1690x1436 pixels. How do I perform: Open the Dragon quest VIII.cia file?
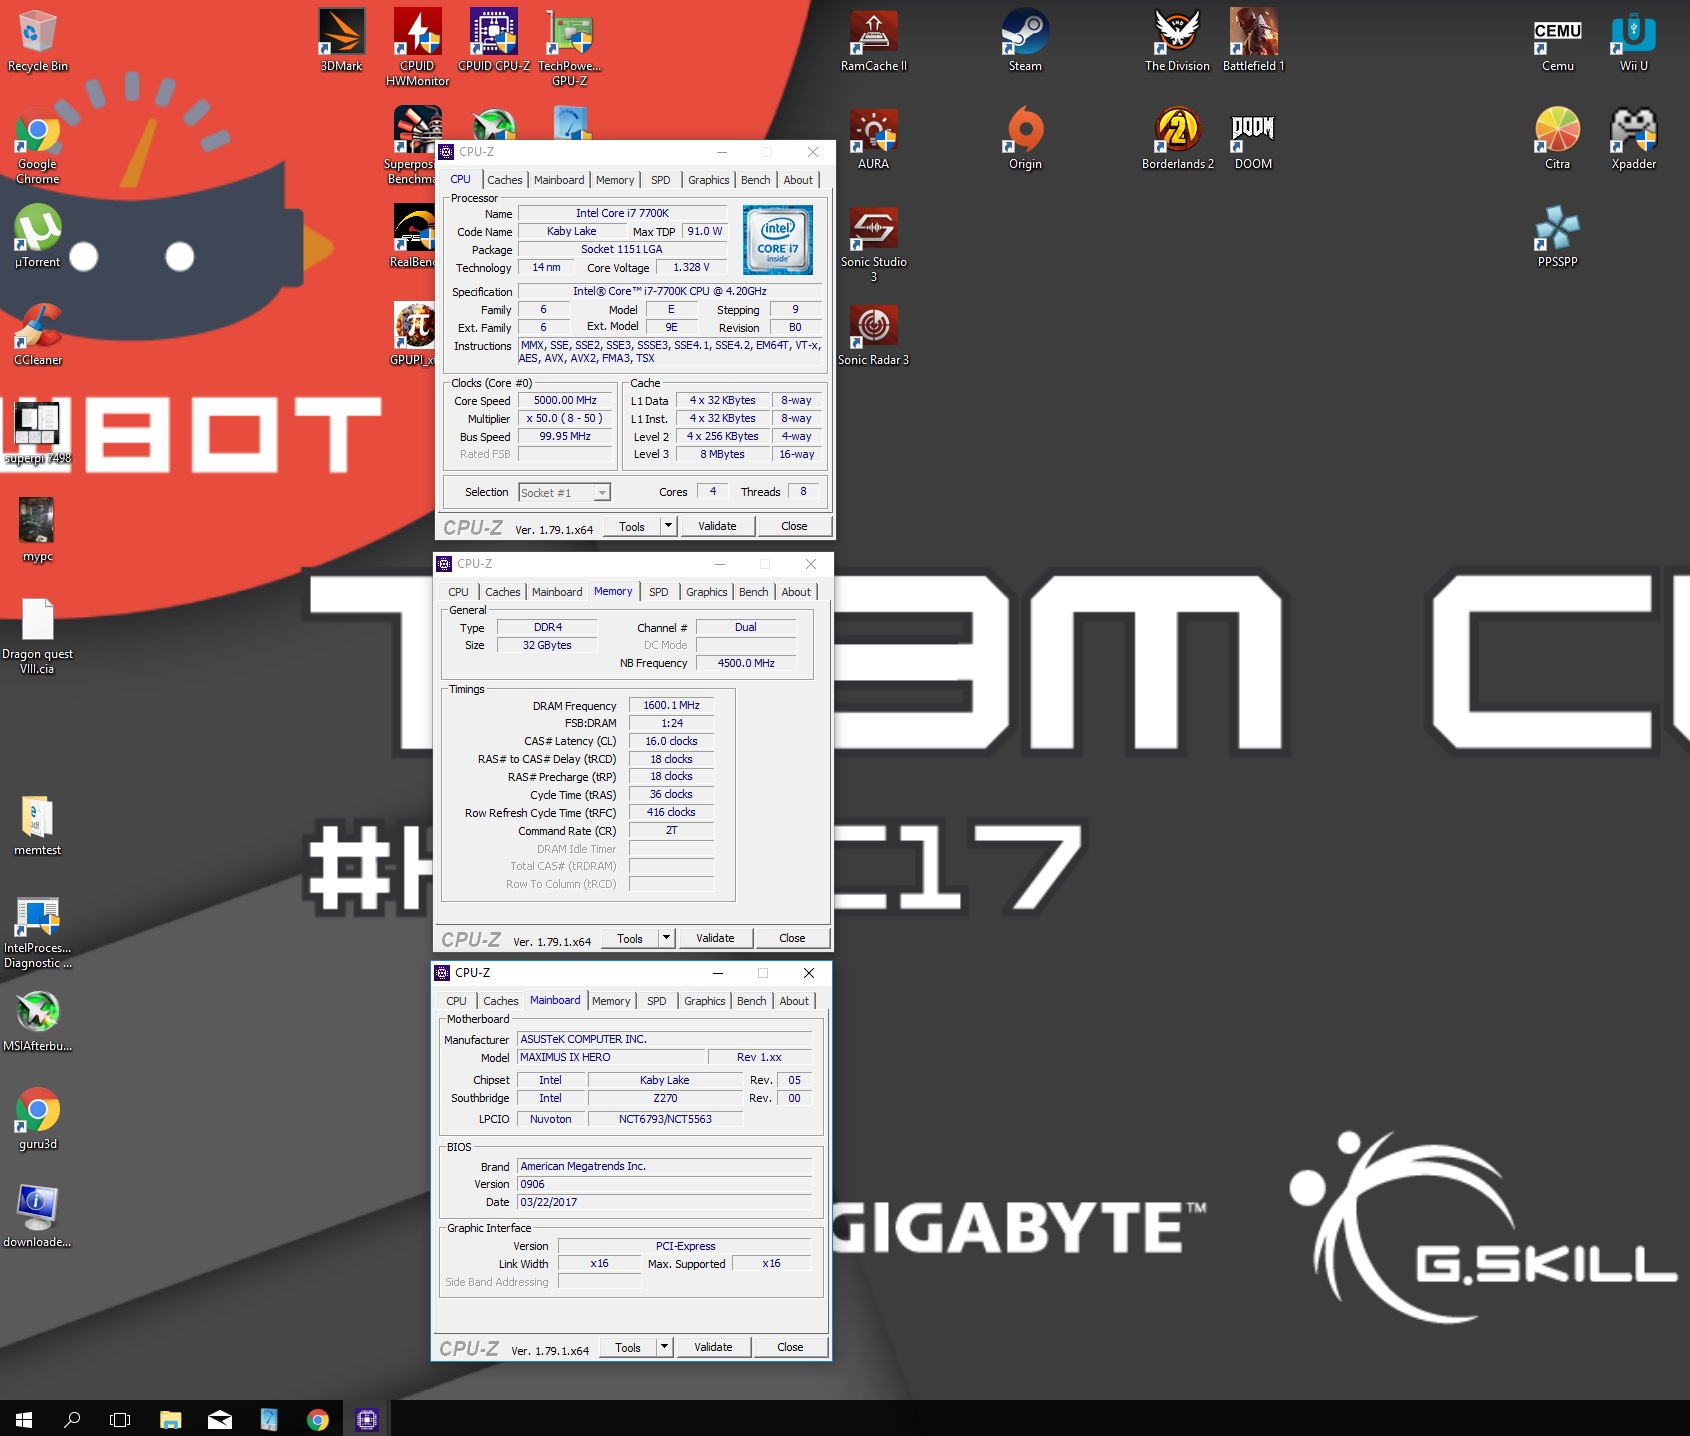(38, 636)
